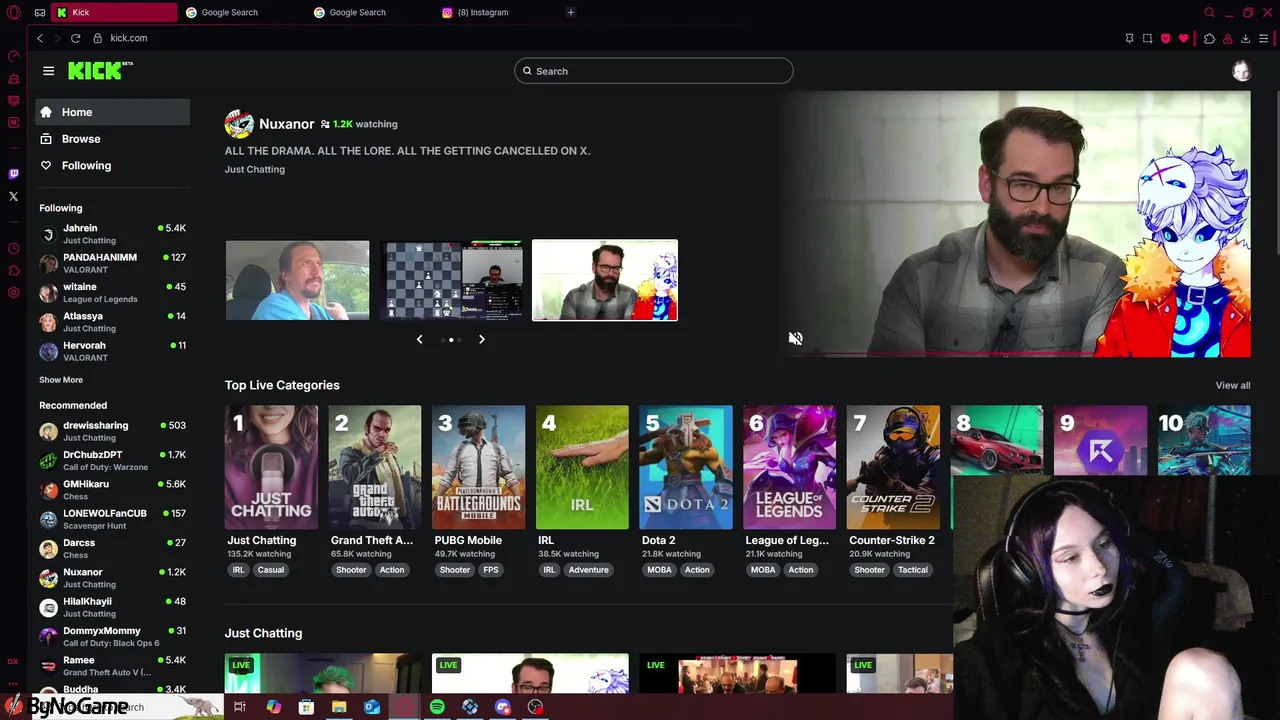Open LONEWOLFanCUB in Recommended list
The height and width of the screenshot is (720, 1280).
(112, 519)
